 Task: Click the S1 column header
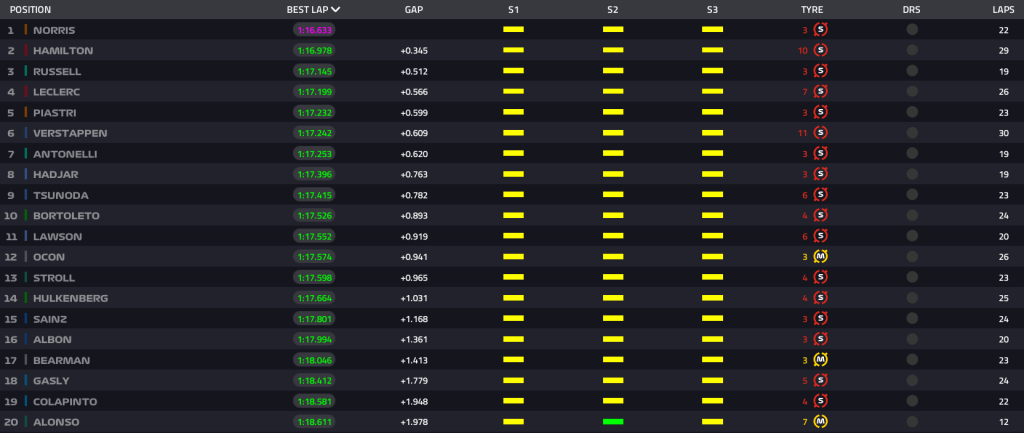[513, 10]
